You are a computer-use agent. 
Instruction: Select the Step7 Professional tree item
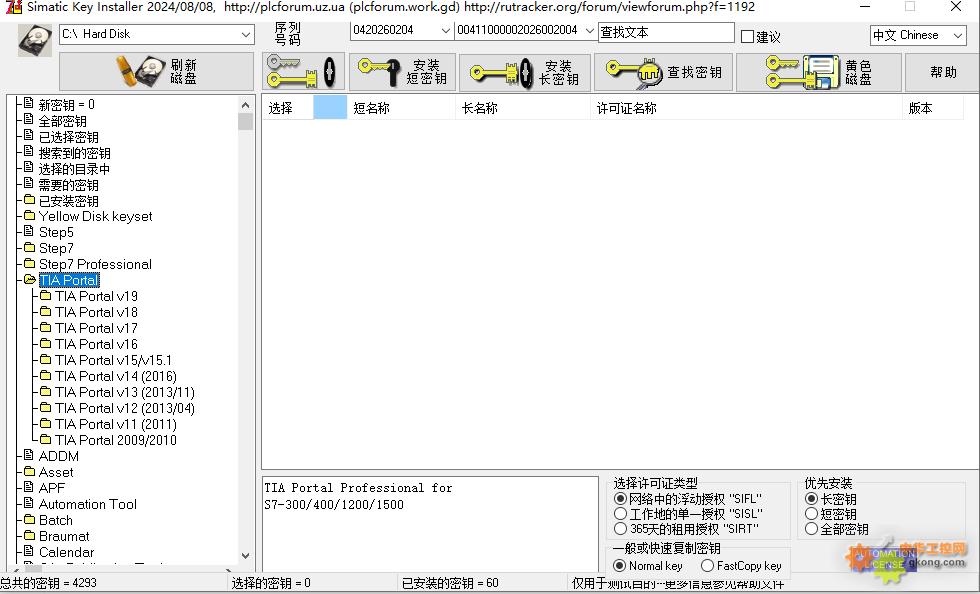[x=95, y=264]
